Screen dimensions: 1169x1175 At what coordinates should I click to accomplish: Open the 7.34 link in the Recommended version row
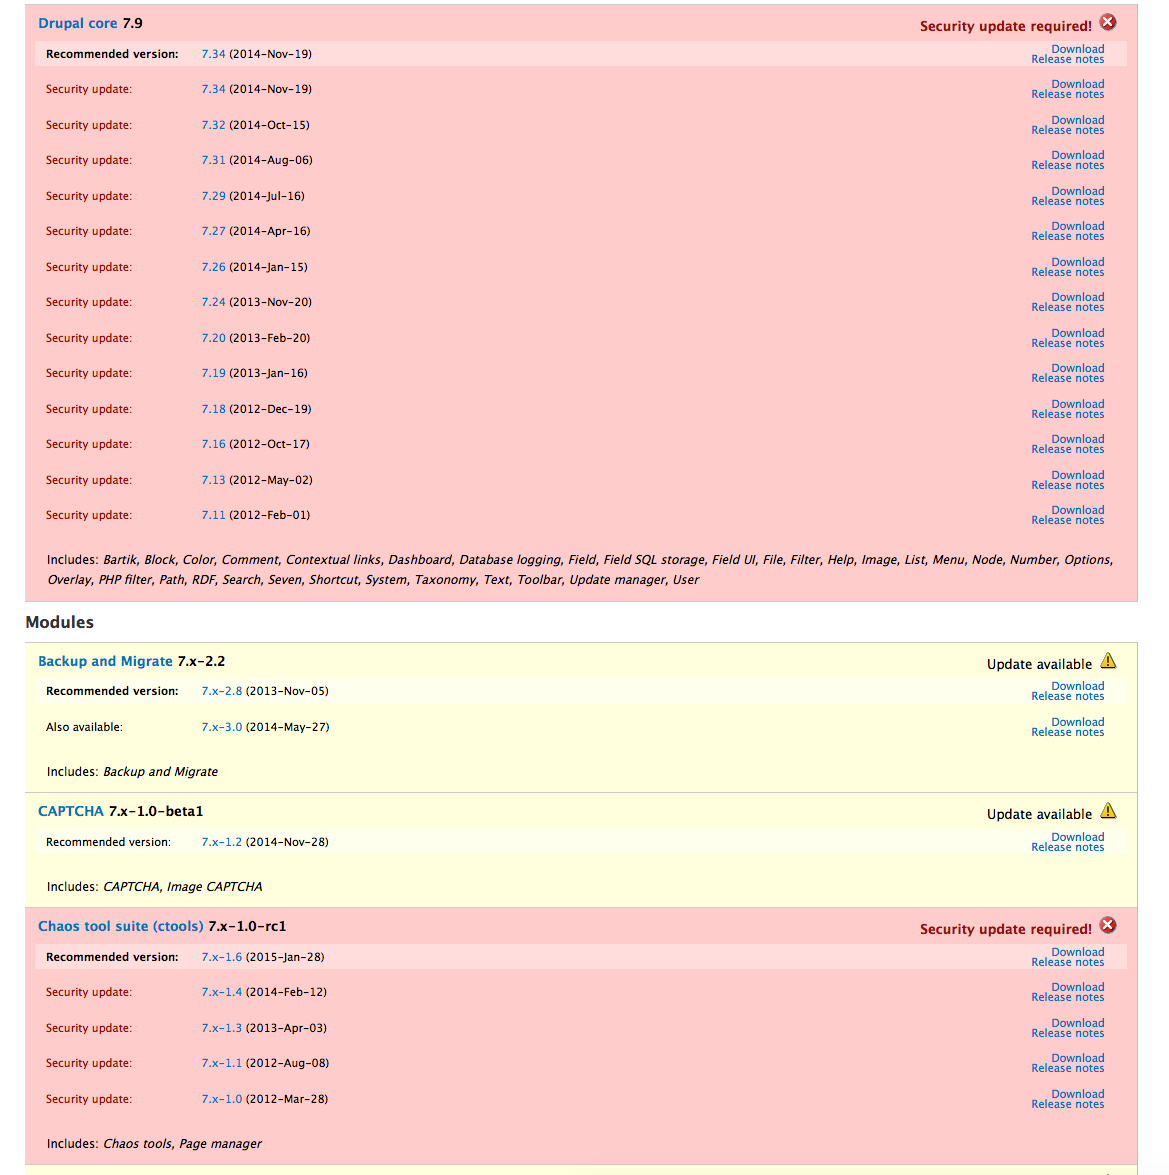pyautogui.click(x=214, y=54)
